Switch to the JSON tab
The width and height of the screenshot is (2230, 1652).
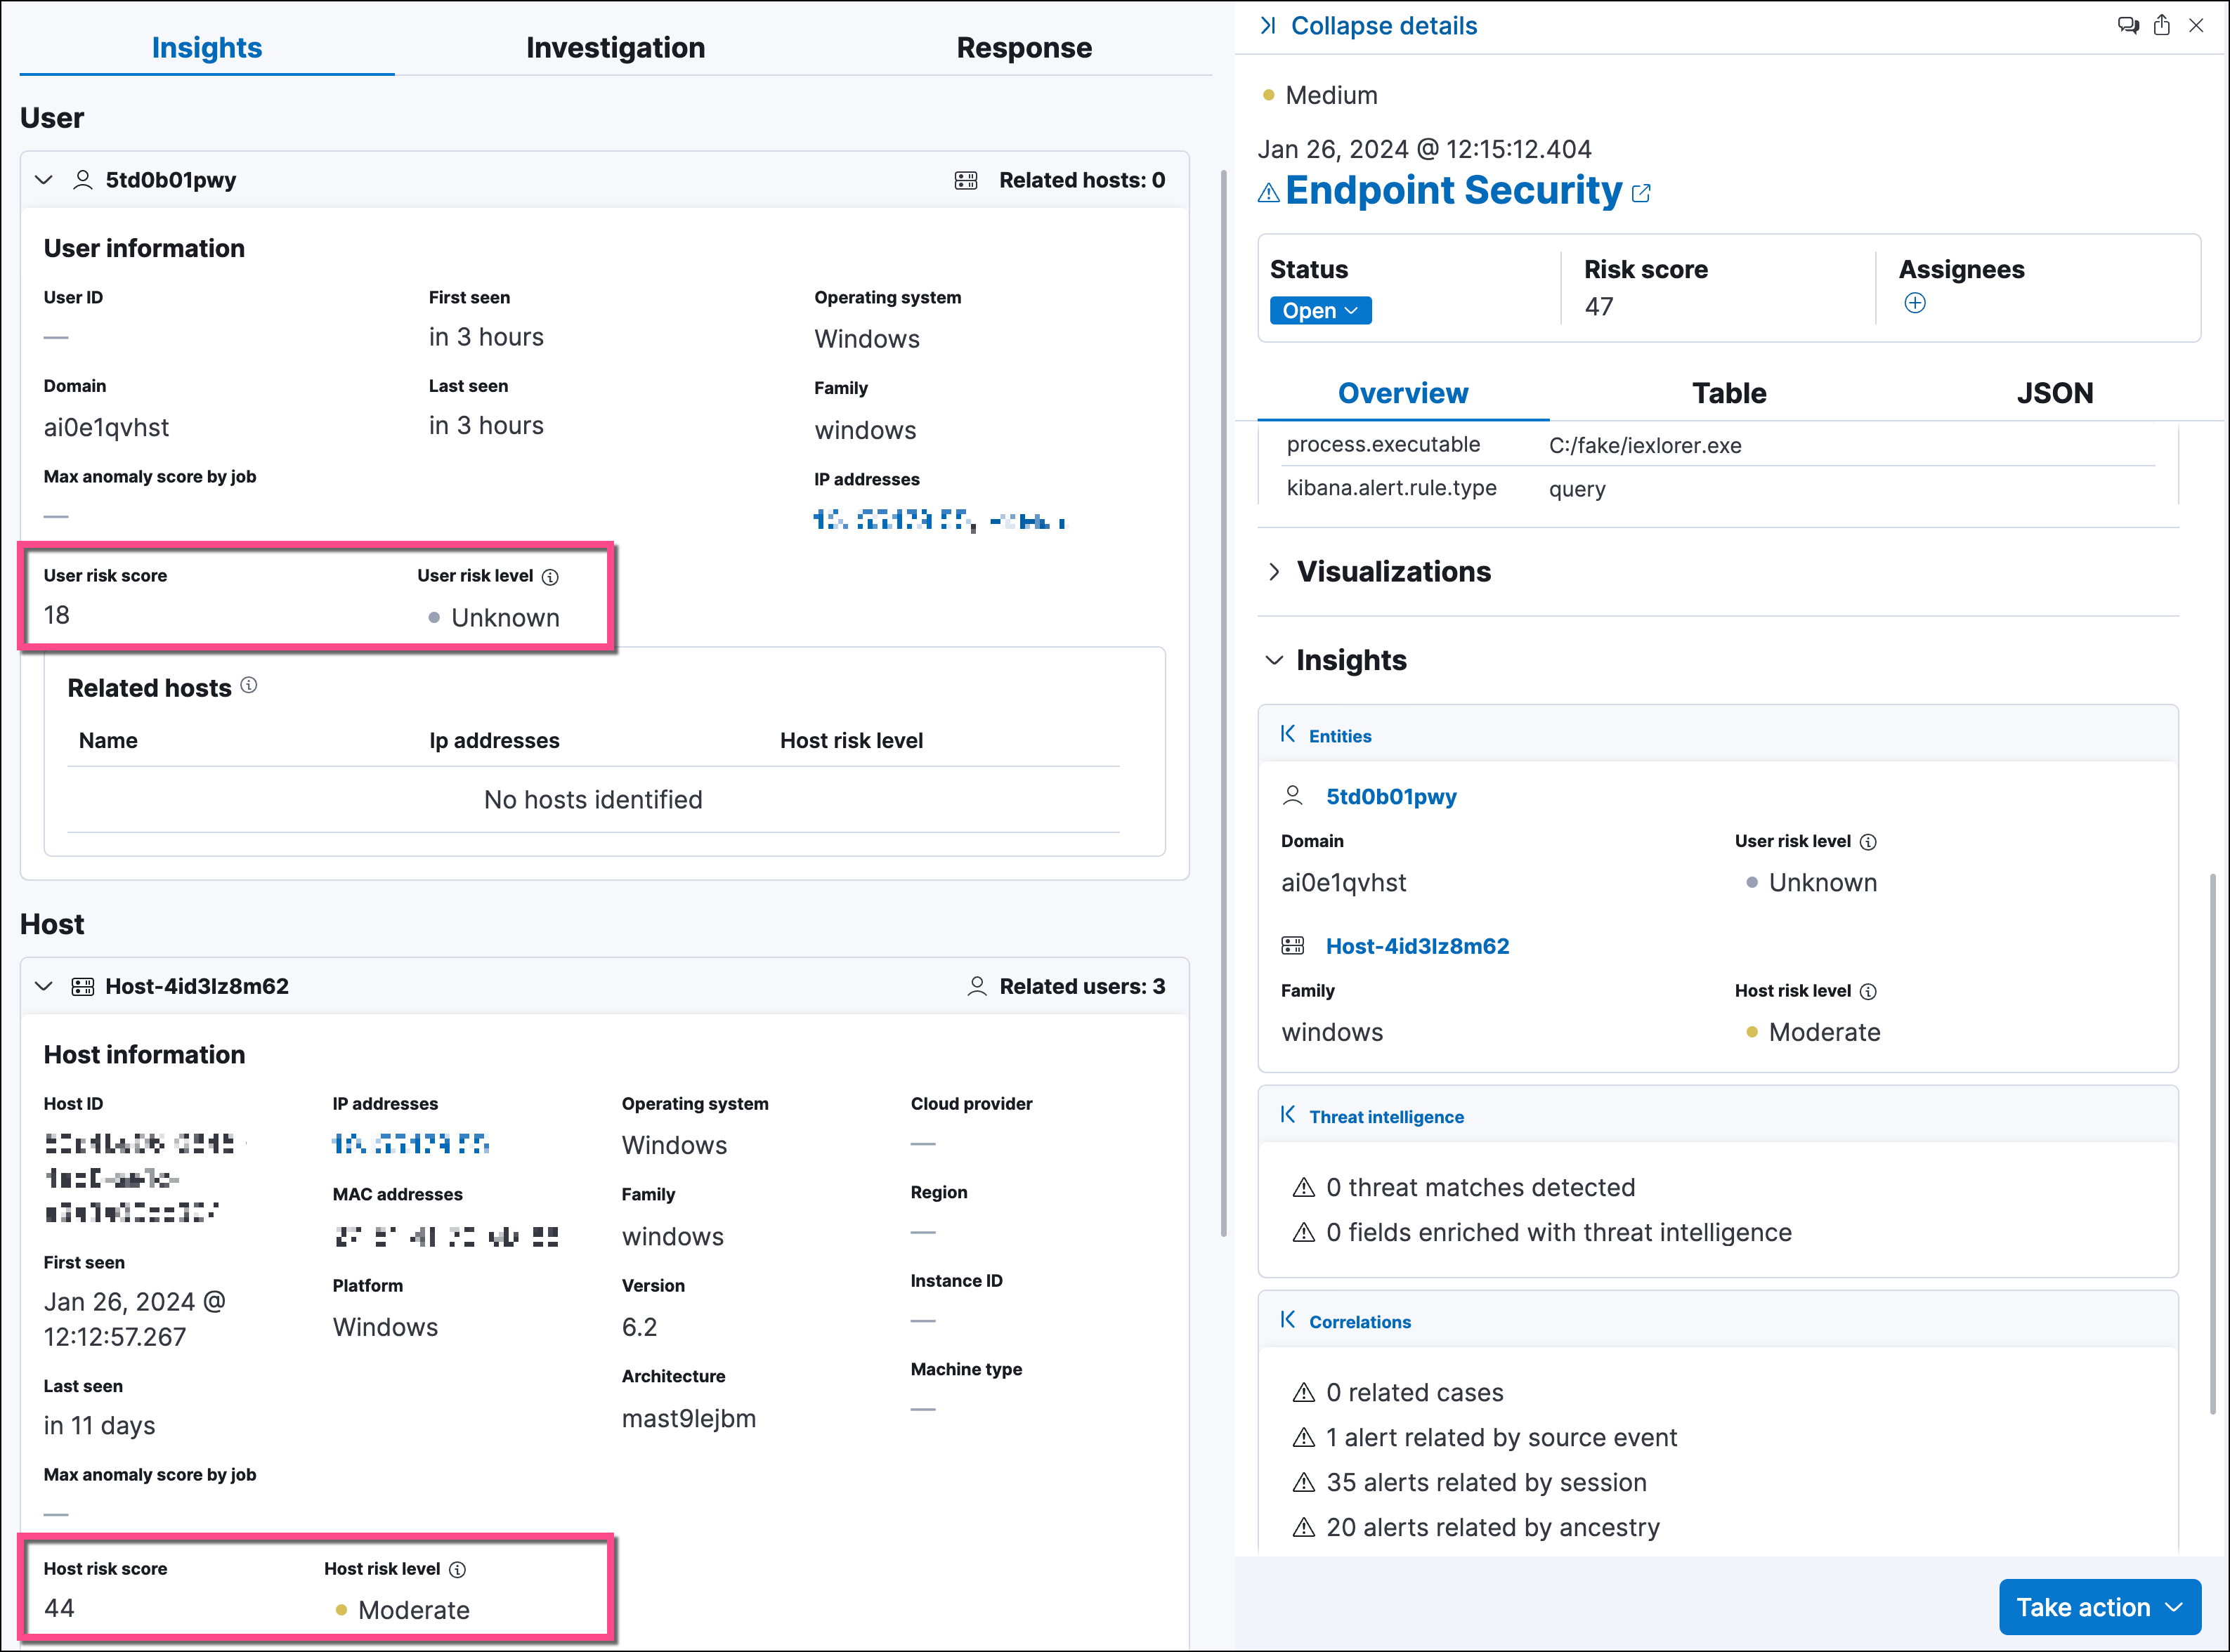click(x=2054, y=393)
